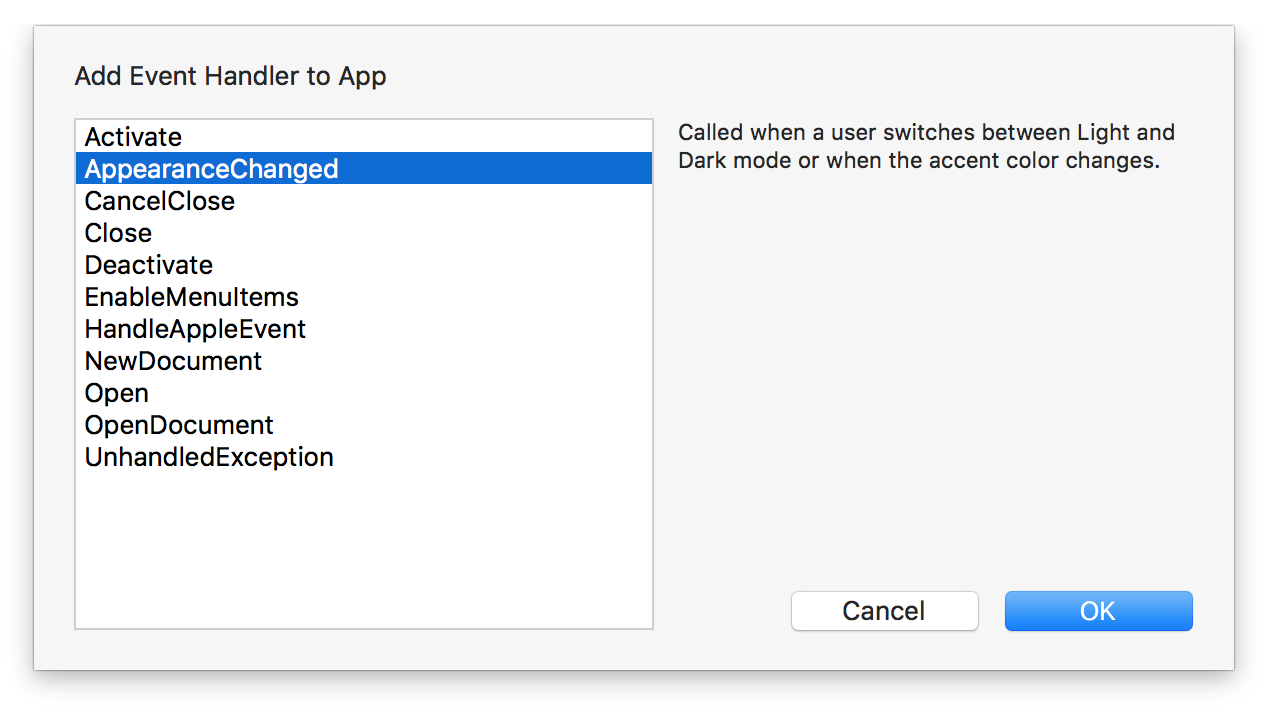This screenshot has height=712, width=1268.
Task: Select the Open event entry
Action: [364, 392]
